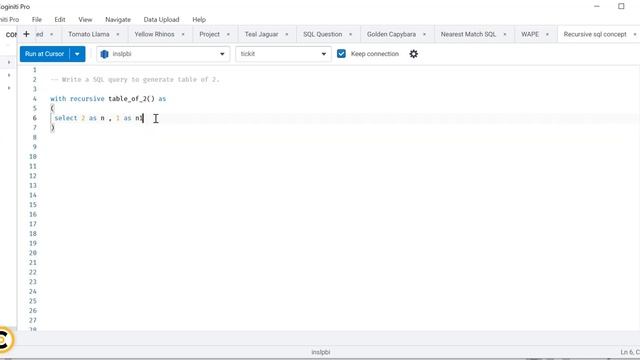The width and height of the screenshot is (640, 360).
Task: Close the Golden Capybara tab
Action: 424,35
